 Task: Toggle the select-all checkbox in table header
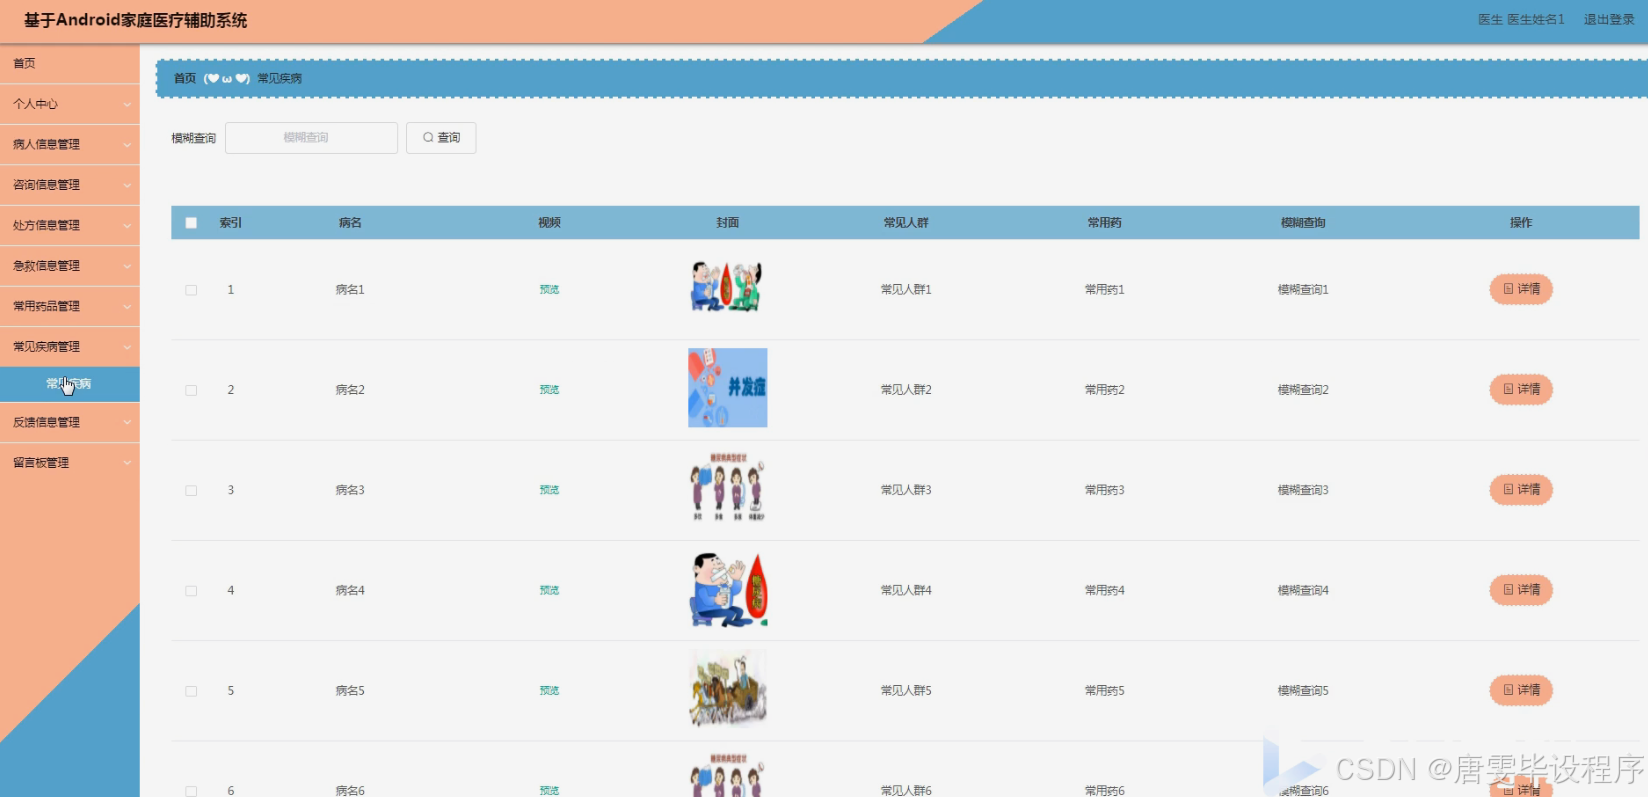pyautogui.click(x=191, y=223)
